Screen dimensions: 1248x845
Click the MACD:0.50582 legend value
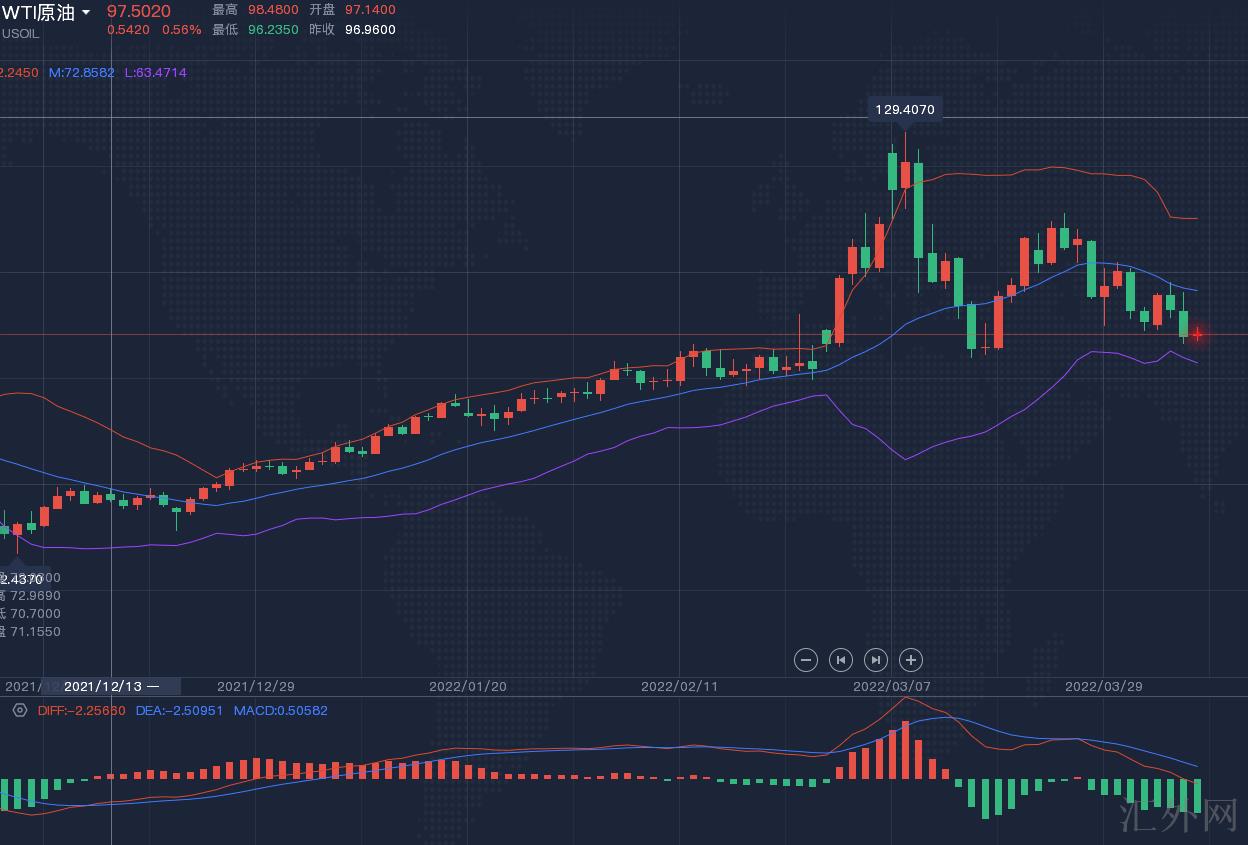coord(280,711)
